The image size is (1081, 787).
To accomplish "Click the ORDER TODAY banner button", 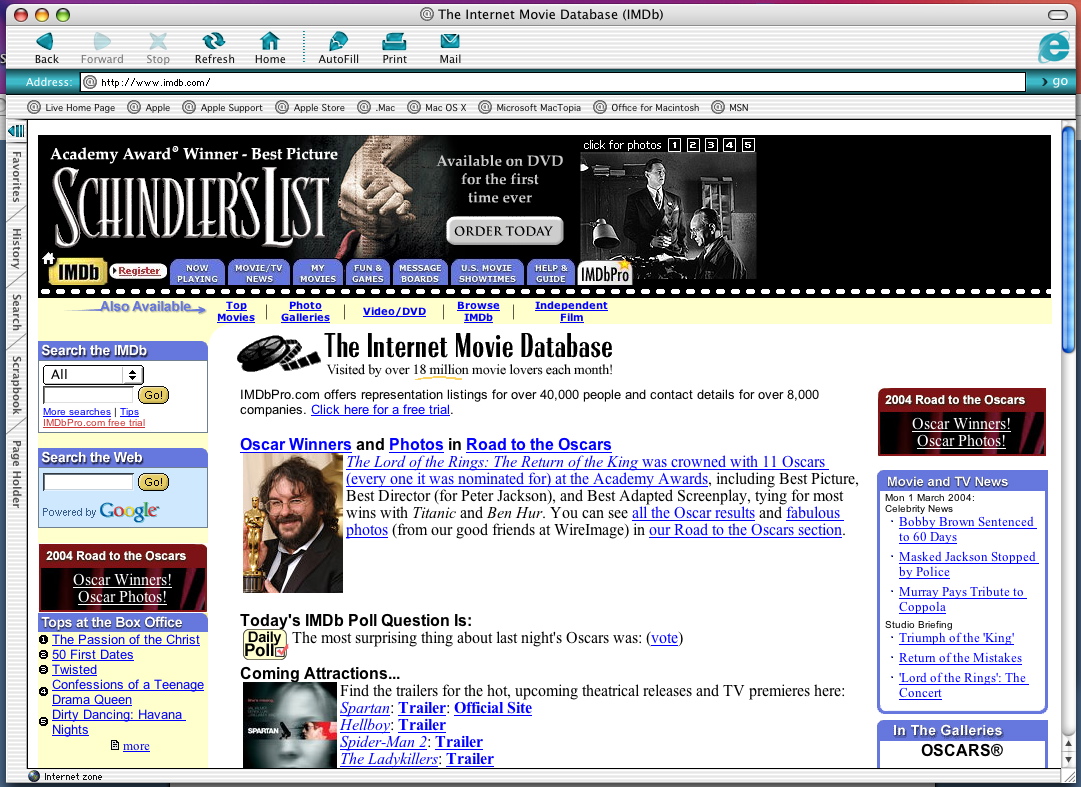I will [504, 232].
